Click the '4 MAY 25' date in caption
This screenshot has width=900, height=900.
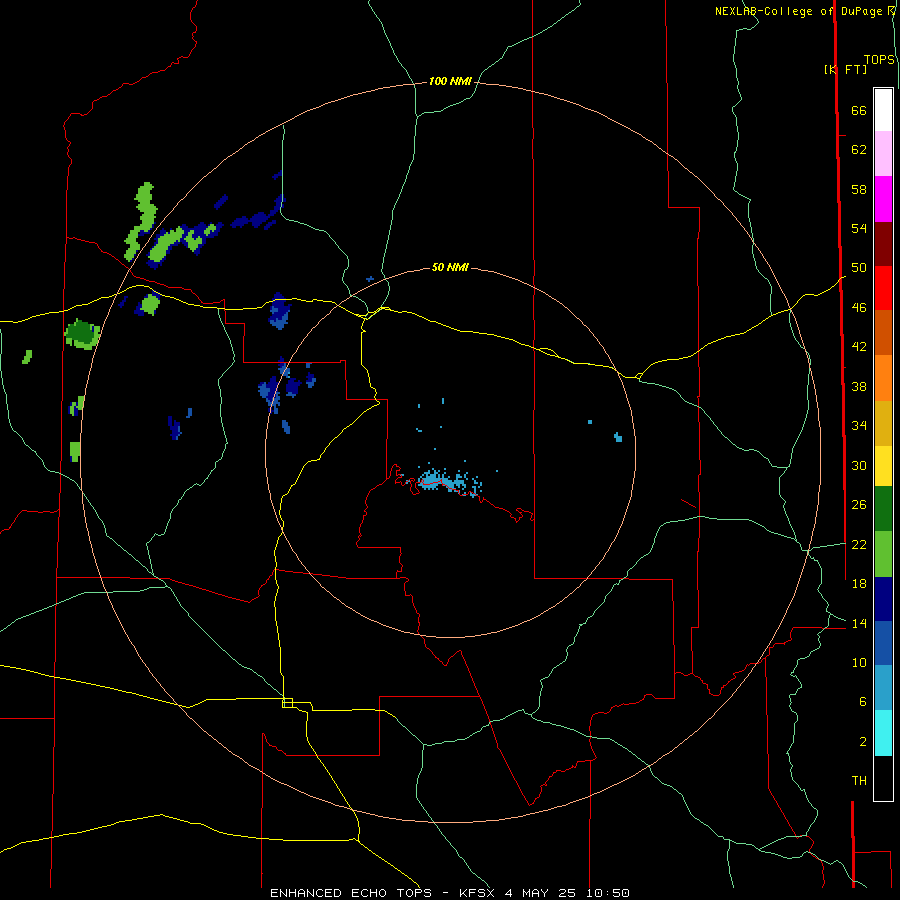(542, 893)
